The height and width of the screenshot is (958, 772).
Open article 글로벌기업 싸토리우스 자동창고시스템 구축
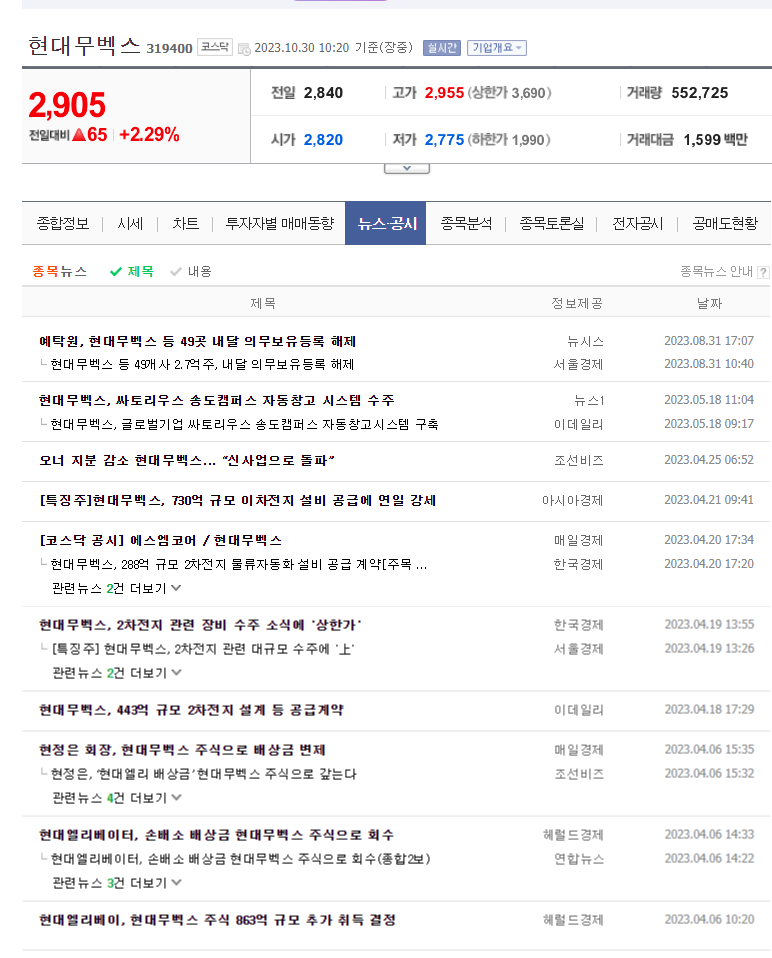(x=244, y=425)
